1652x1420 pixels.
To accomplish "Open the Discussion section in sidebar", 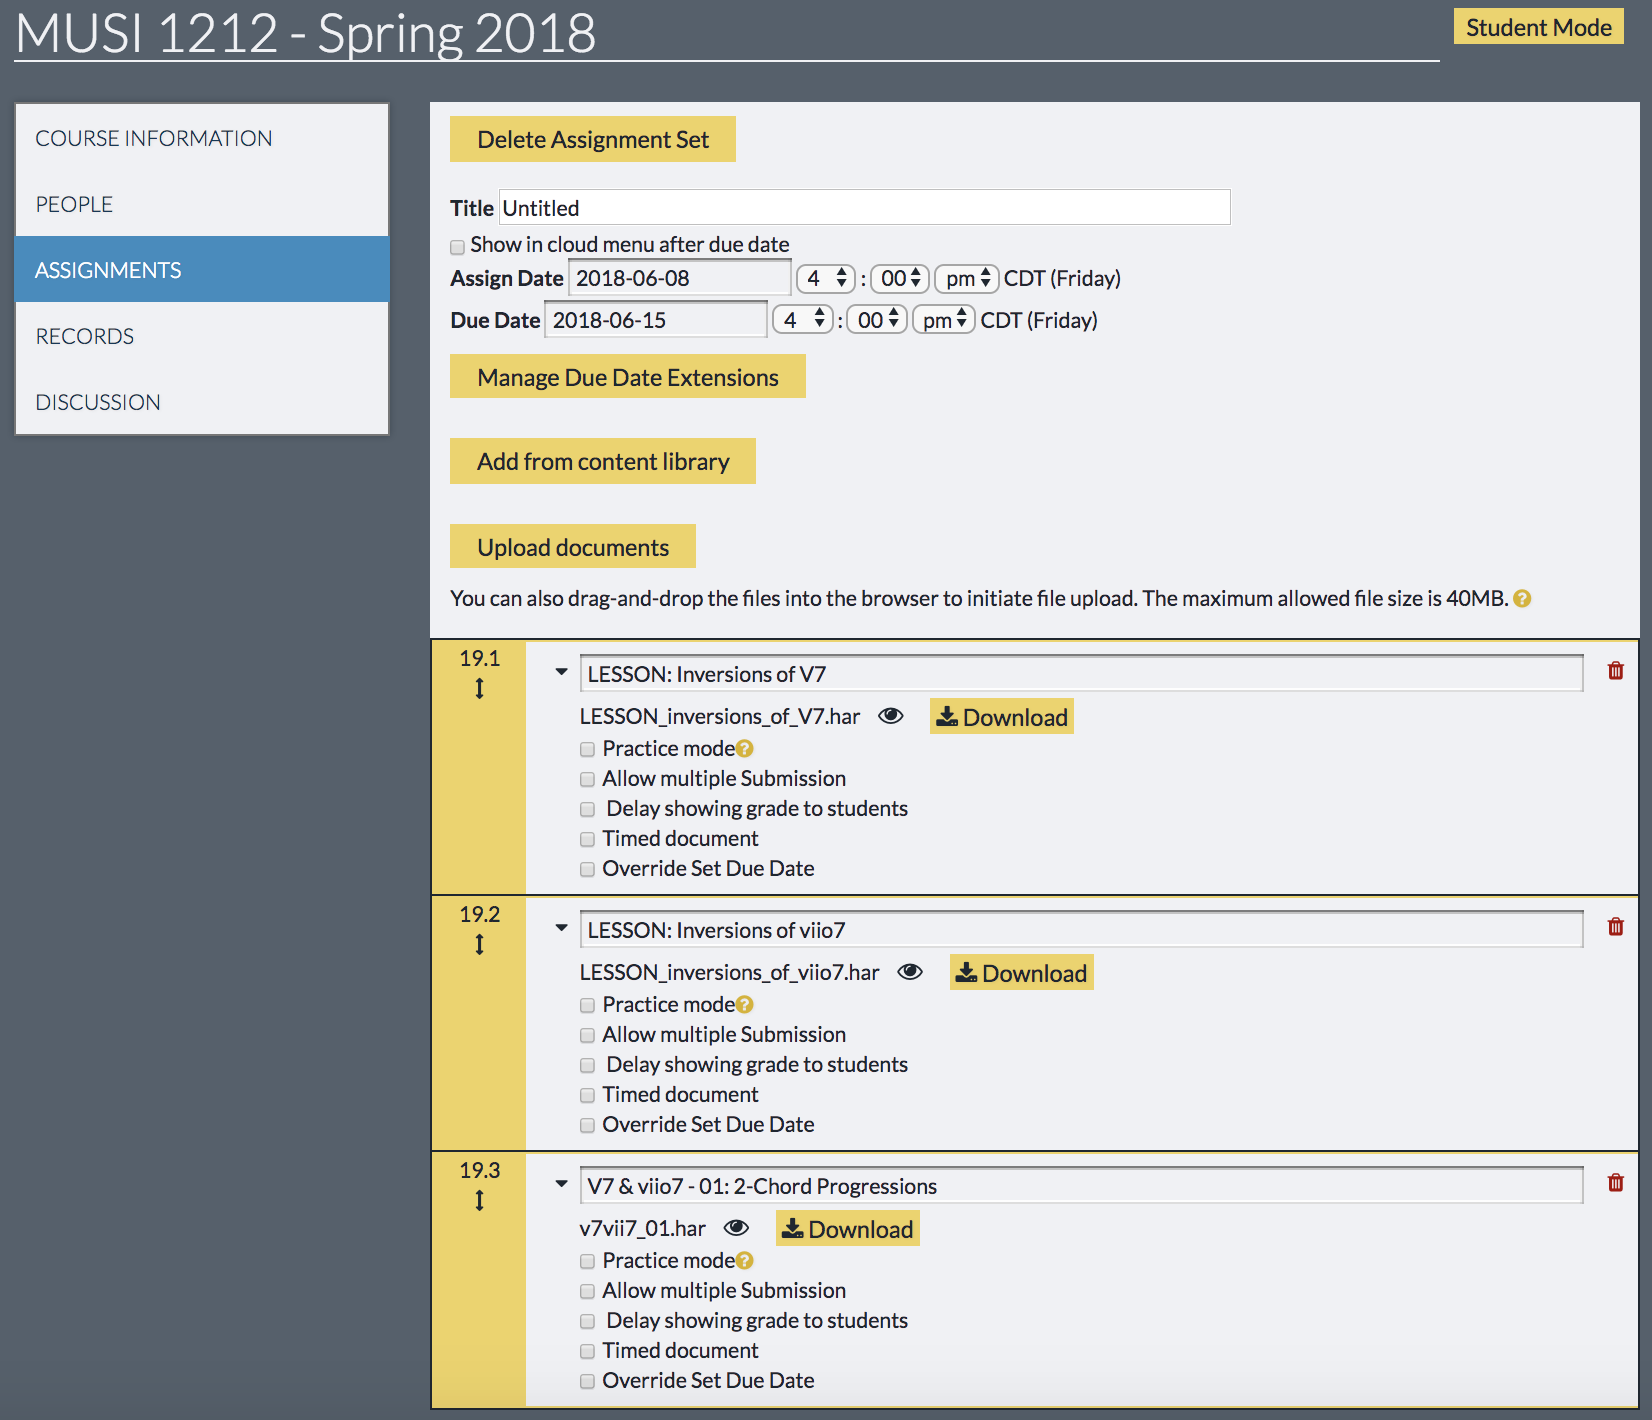I will 98,402.
